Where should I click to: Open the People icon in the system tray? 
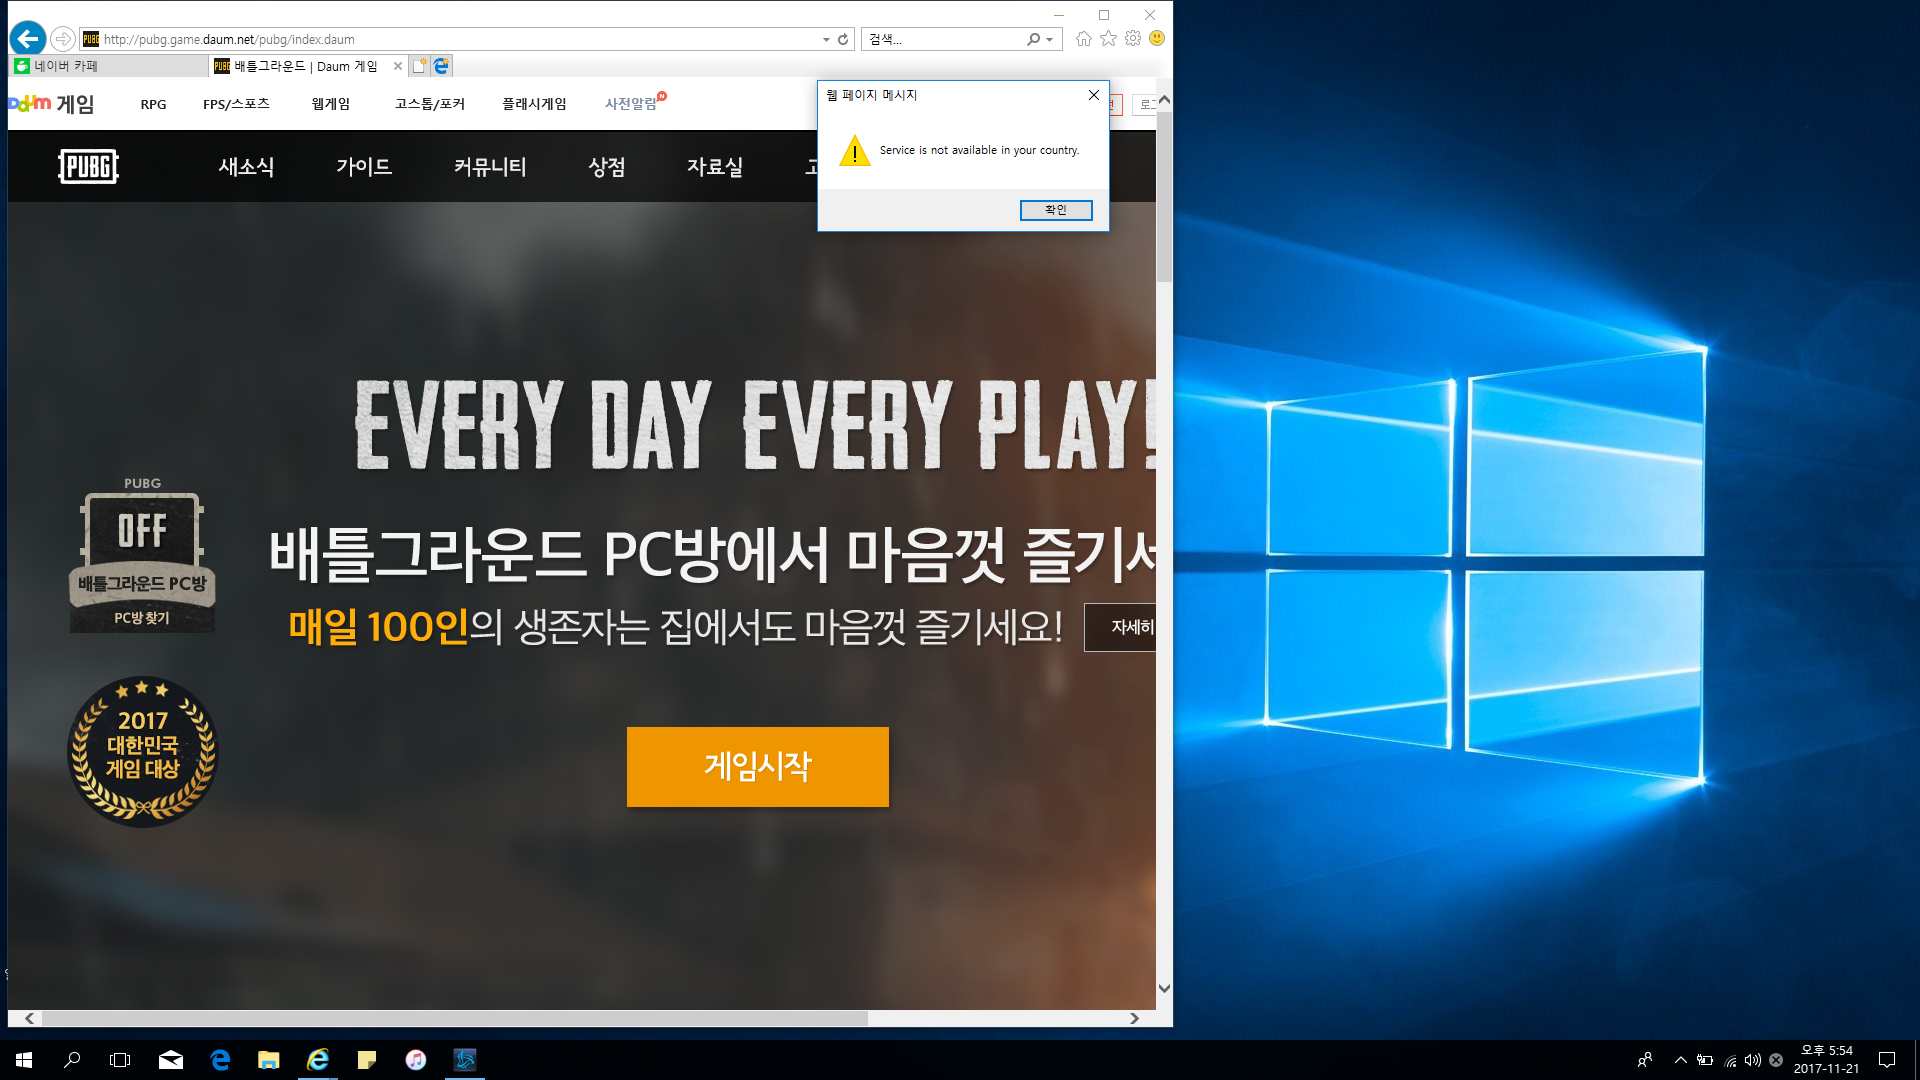click(x=1645, y=1060)
